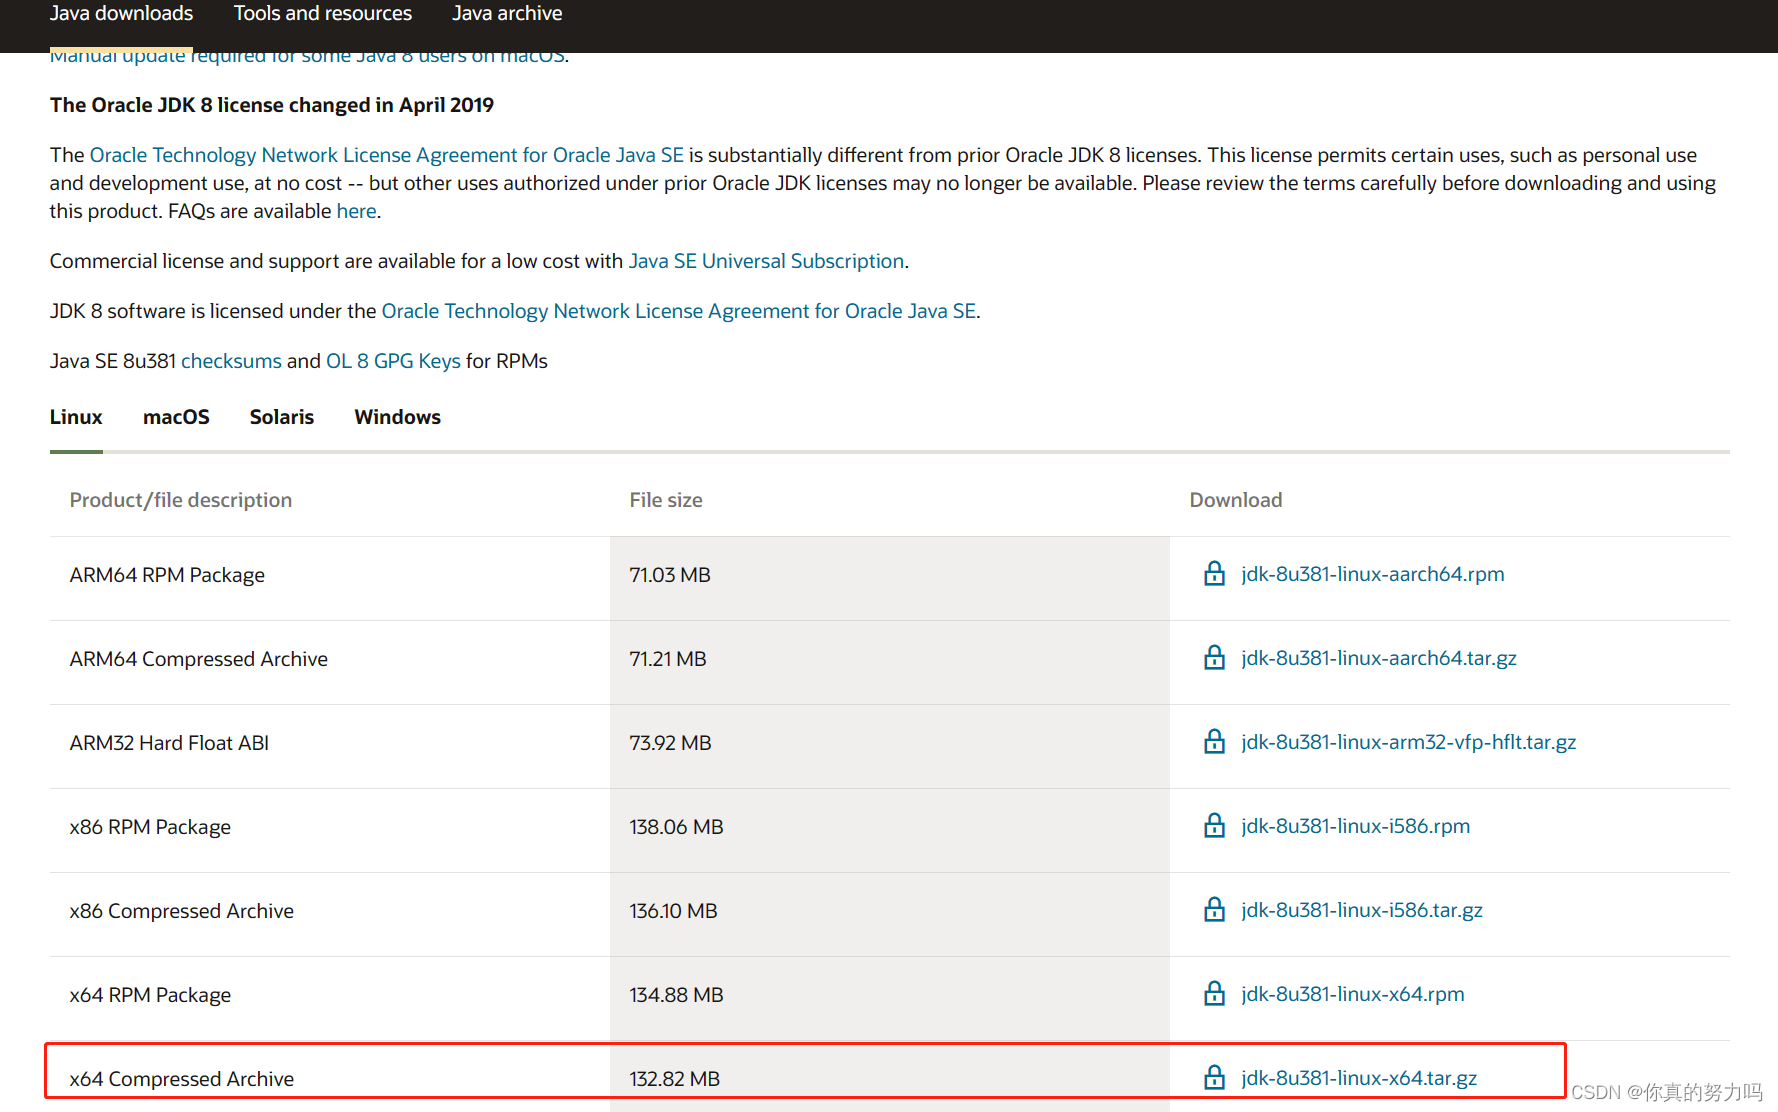Screen dimensions: 1778x1112
Task: Open Java downloads in top navigation
Action: click(x=121, y=14)
